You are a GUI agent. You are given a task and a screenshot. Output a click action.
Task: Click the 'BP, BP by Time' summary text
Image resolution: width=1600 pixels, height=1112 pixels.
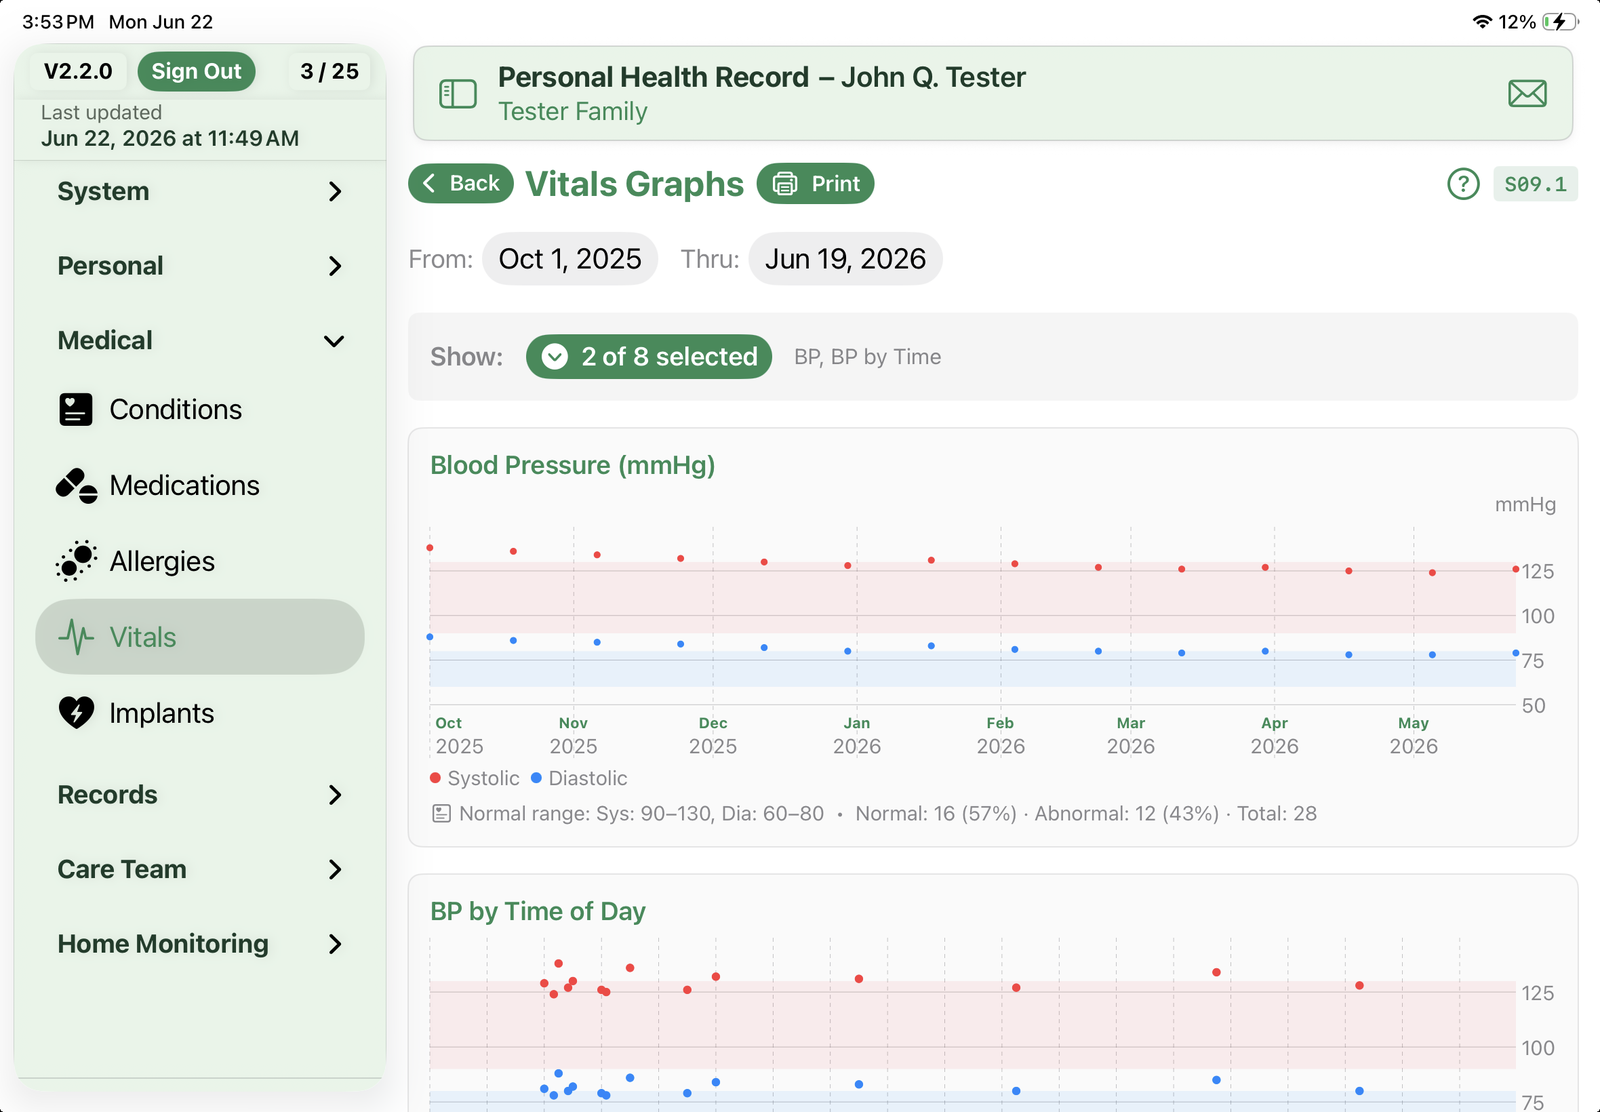click(x=868, y=357)
